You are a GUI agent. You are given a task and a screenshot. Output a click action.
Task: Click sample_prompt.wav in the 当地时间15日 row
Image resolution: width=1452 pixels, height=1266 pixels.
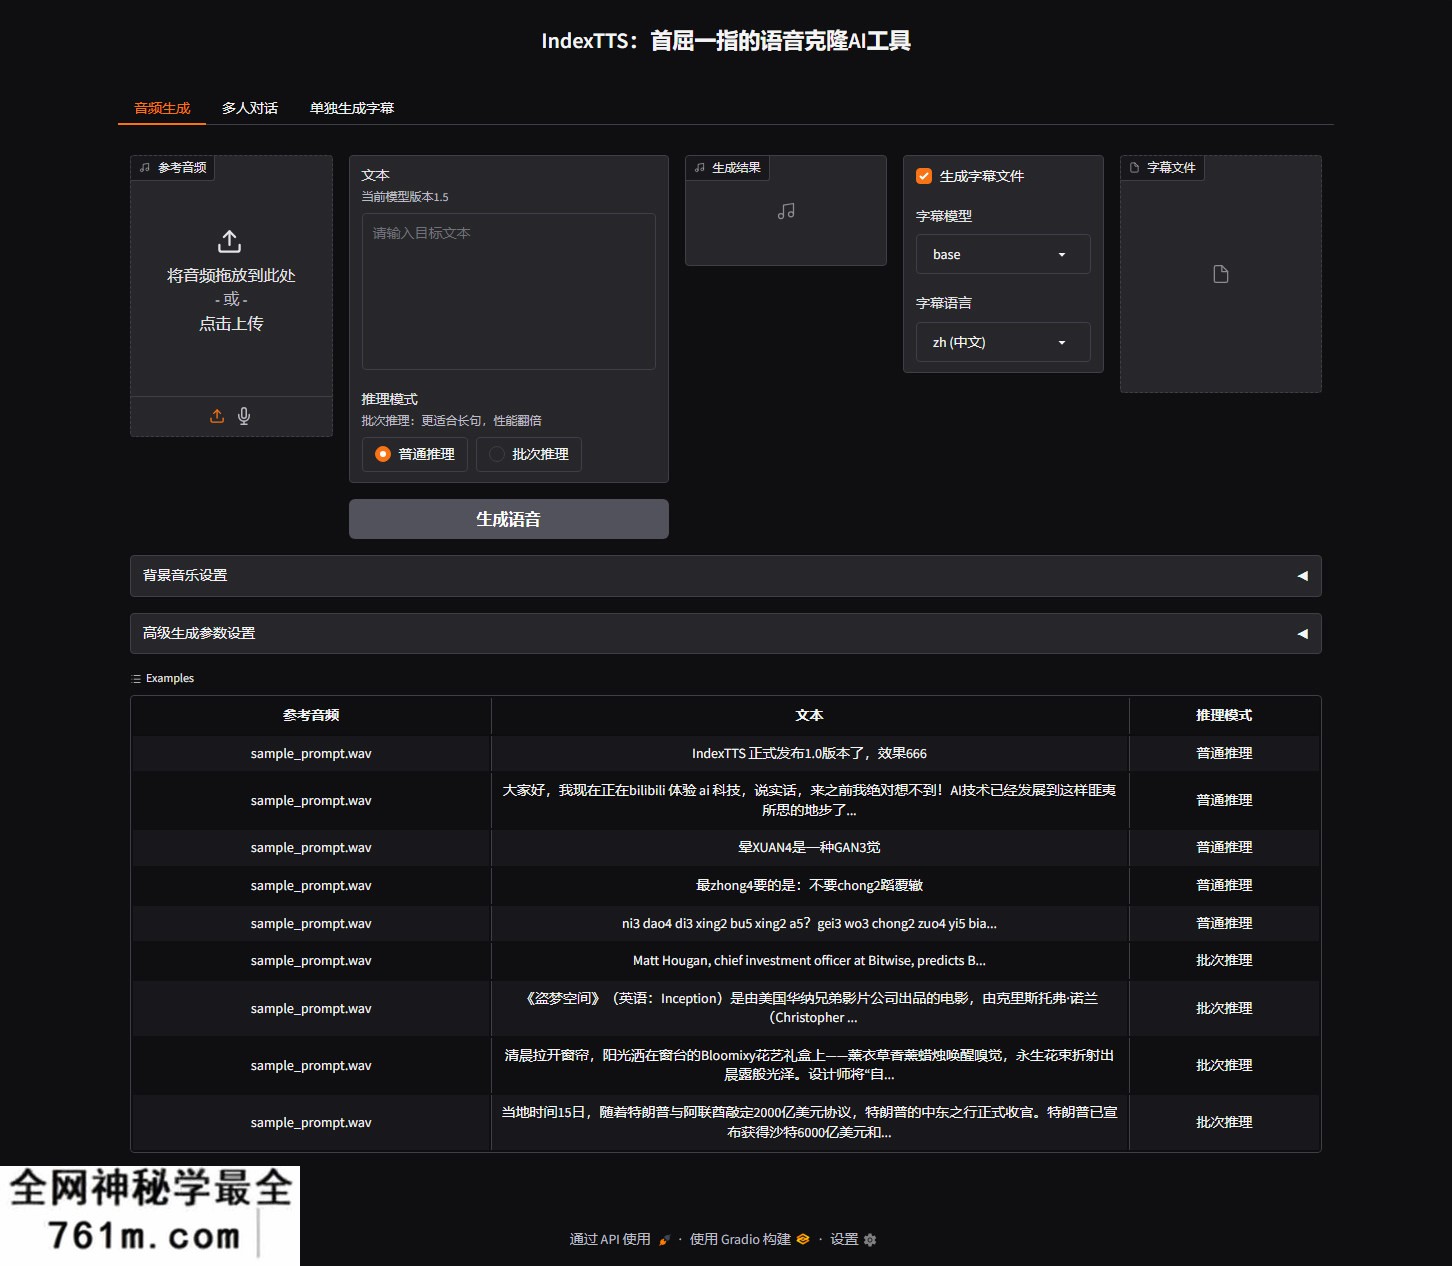pyautogui.click(x=311, y=1122)
